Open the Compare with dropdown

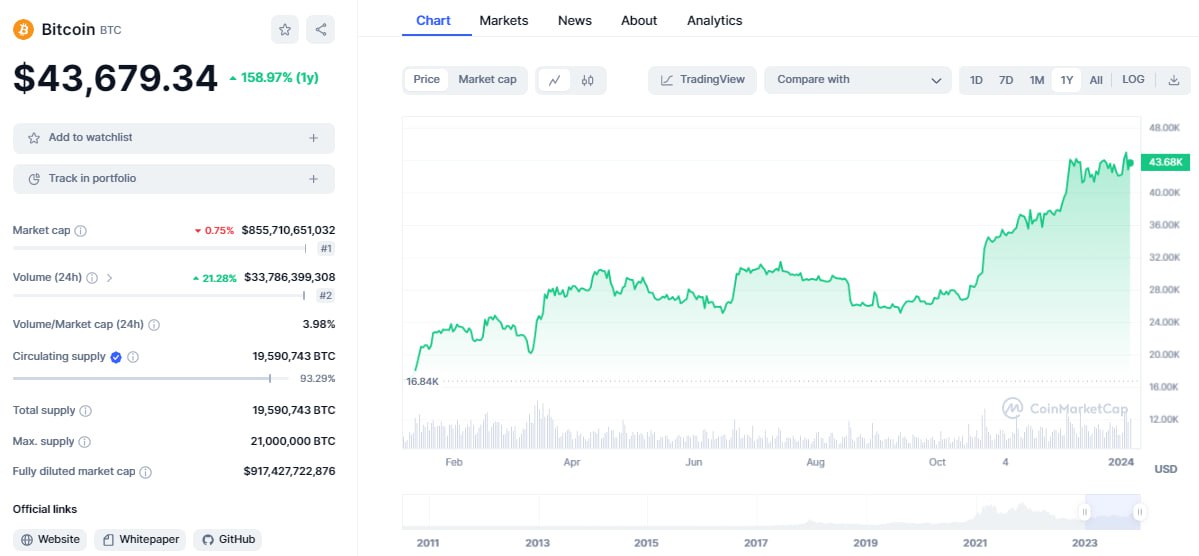tap(858, 80)
